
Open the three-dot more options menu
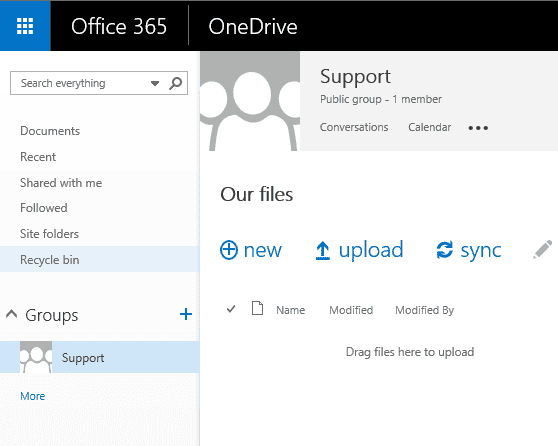pos(478,128)
